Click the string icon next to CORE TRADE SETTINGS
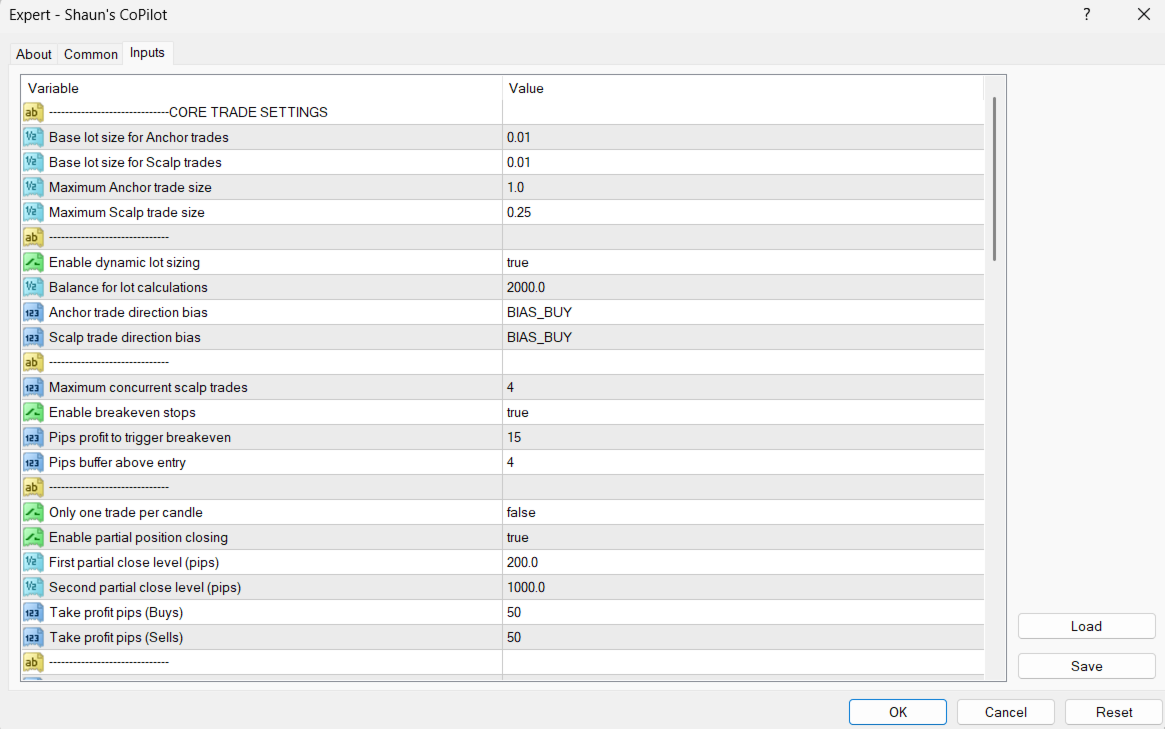 [x=33, y=112]
